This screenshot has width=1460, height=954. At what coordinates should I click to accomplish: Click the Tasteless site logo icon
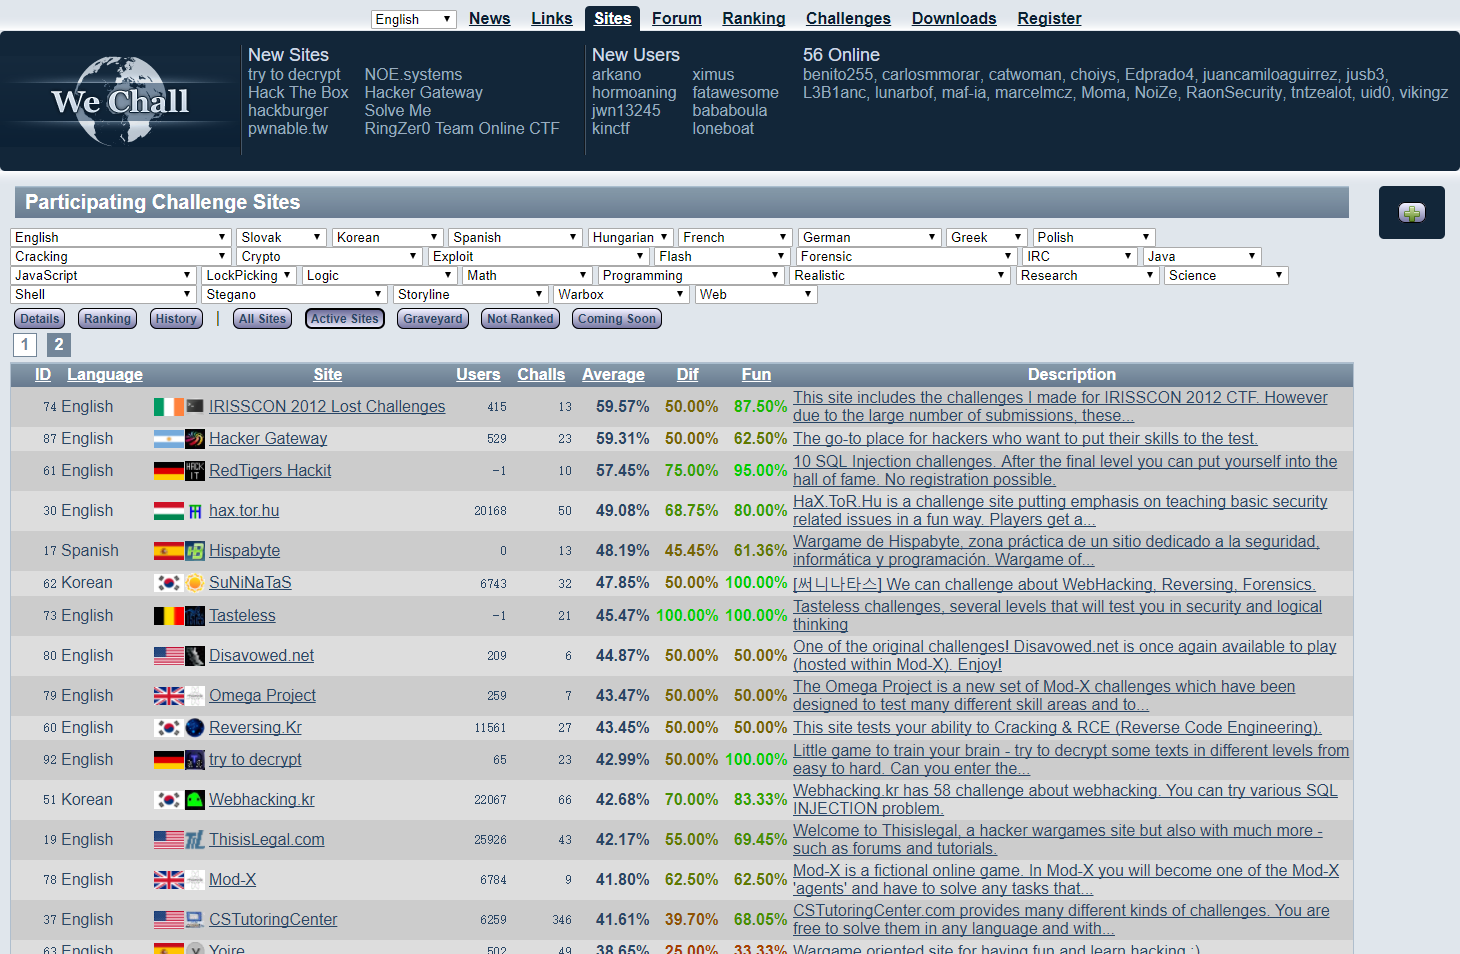(x=195, y=615)
